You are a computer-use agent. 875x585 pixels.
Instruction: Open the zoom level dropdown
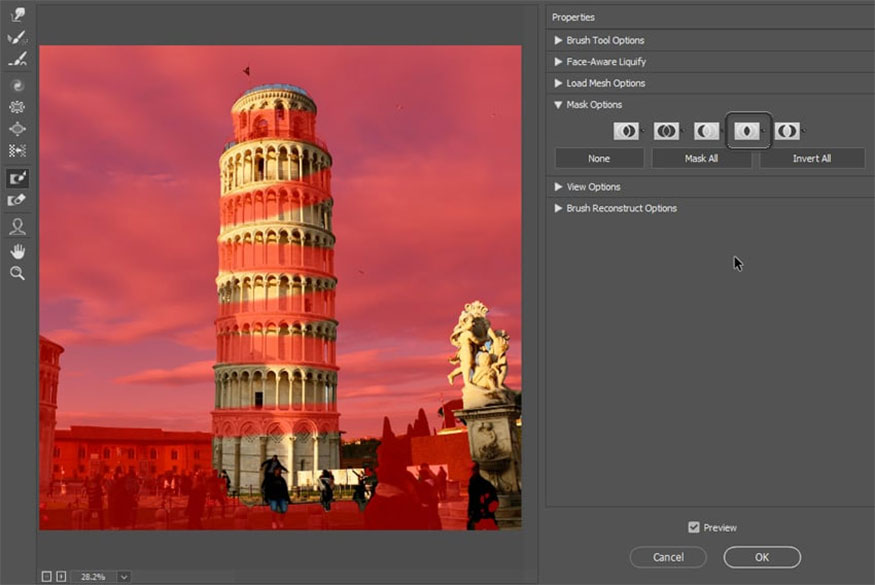pos(124,576)
